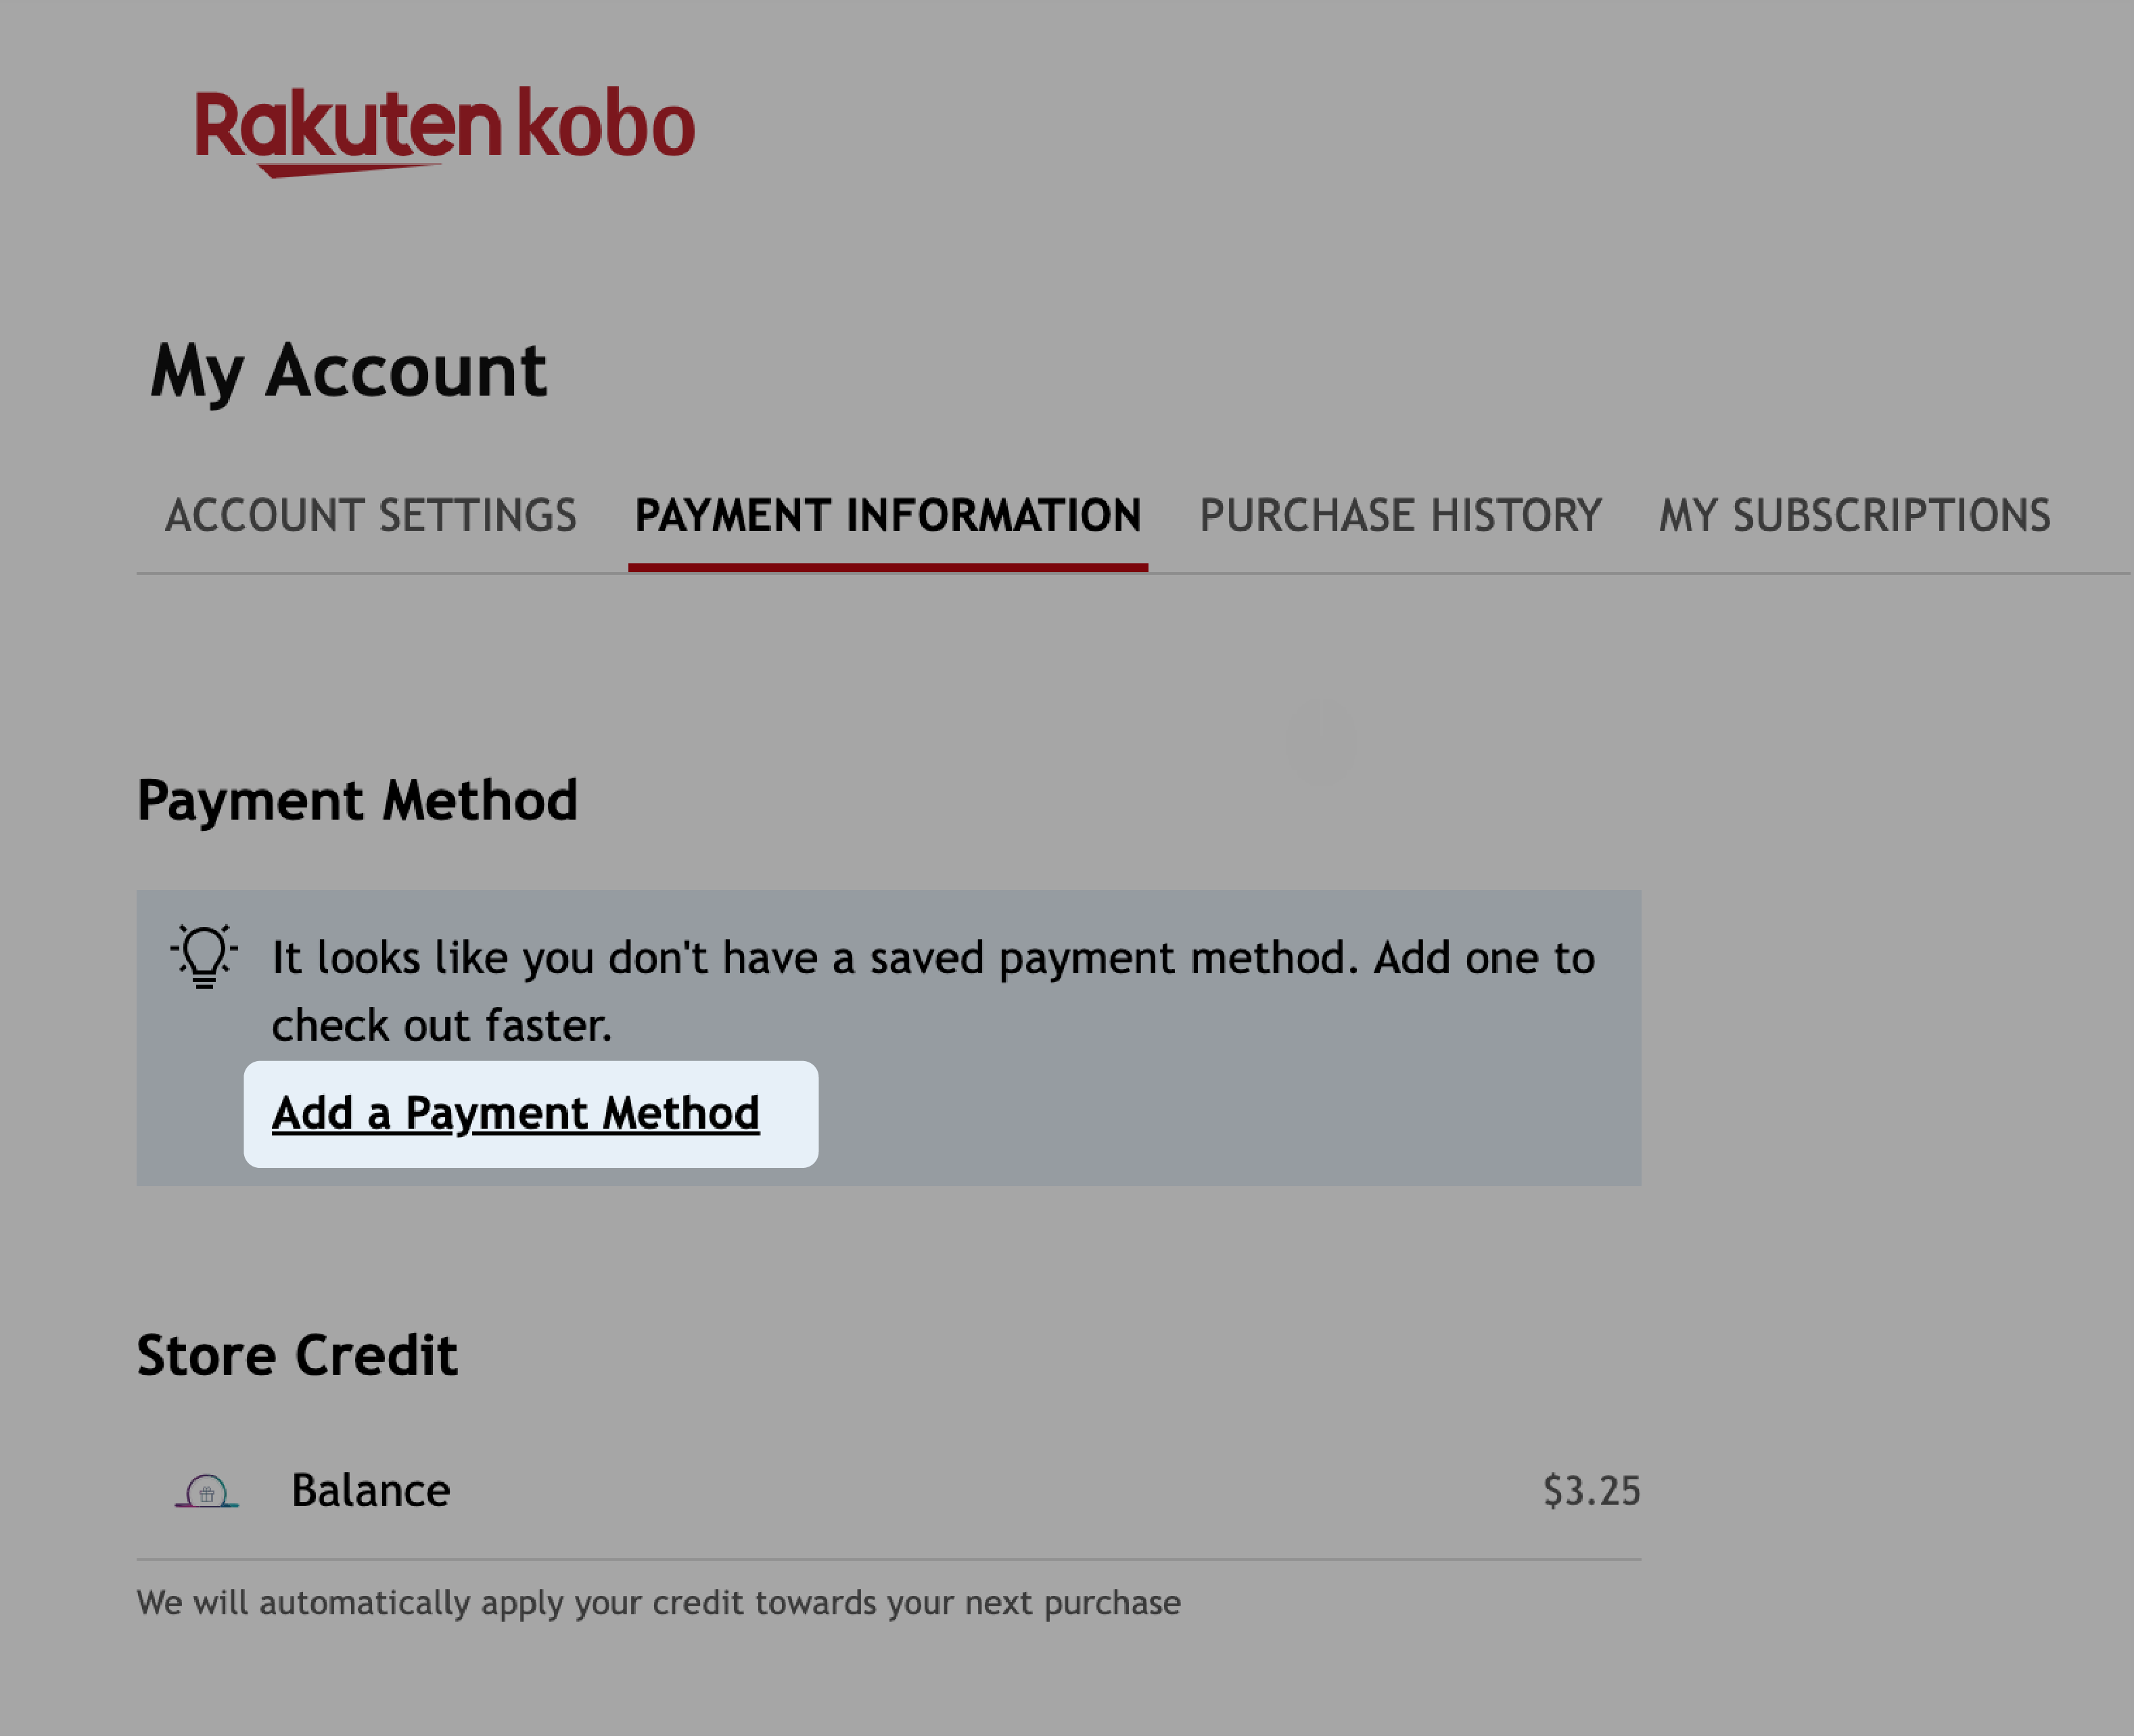Open the Account Settings tab
The image size is (2134, 1736).
tap(371, 516)
